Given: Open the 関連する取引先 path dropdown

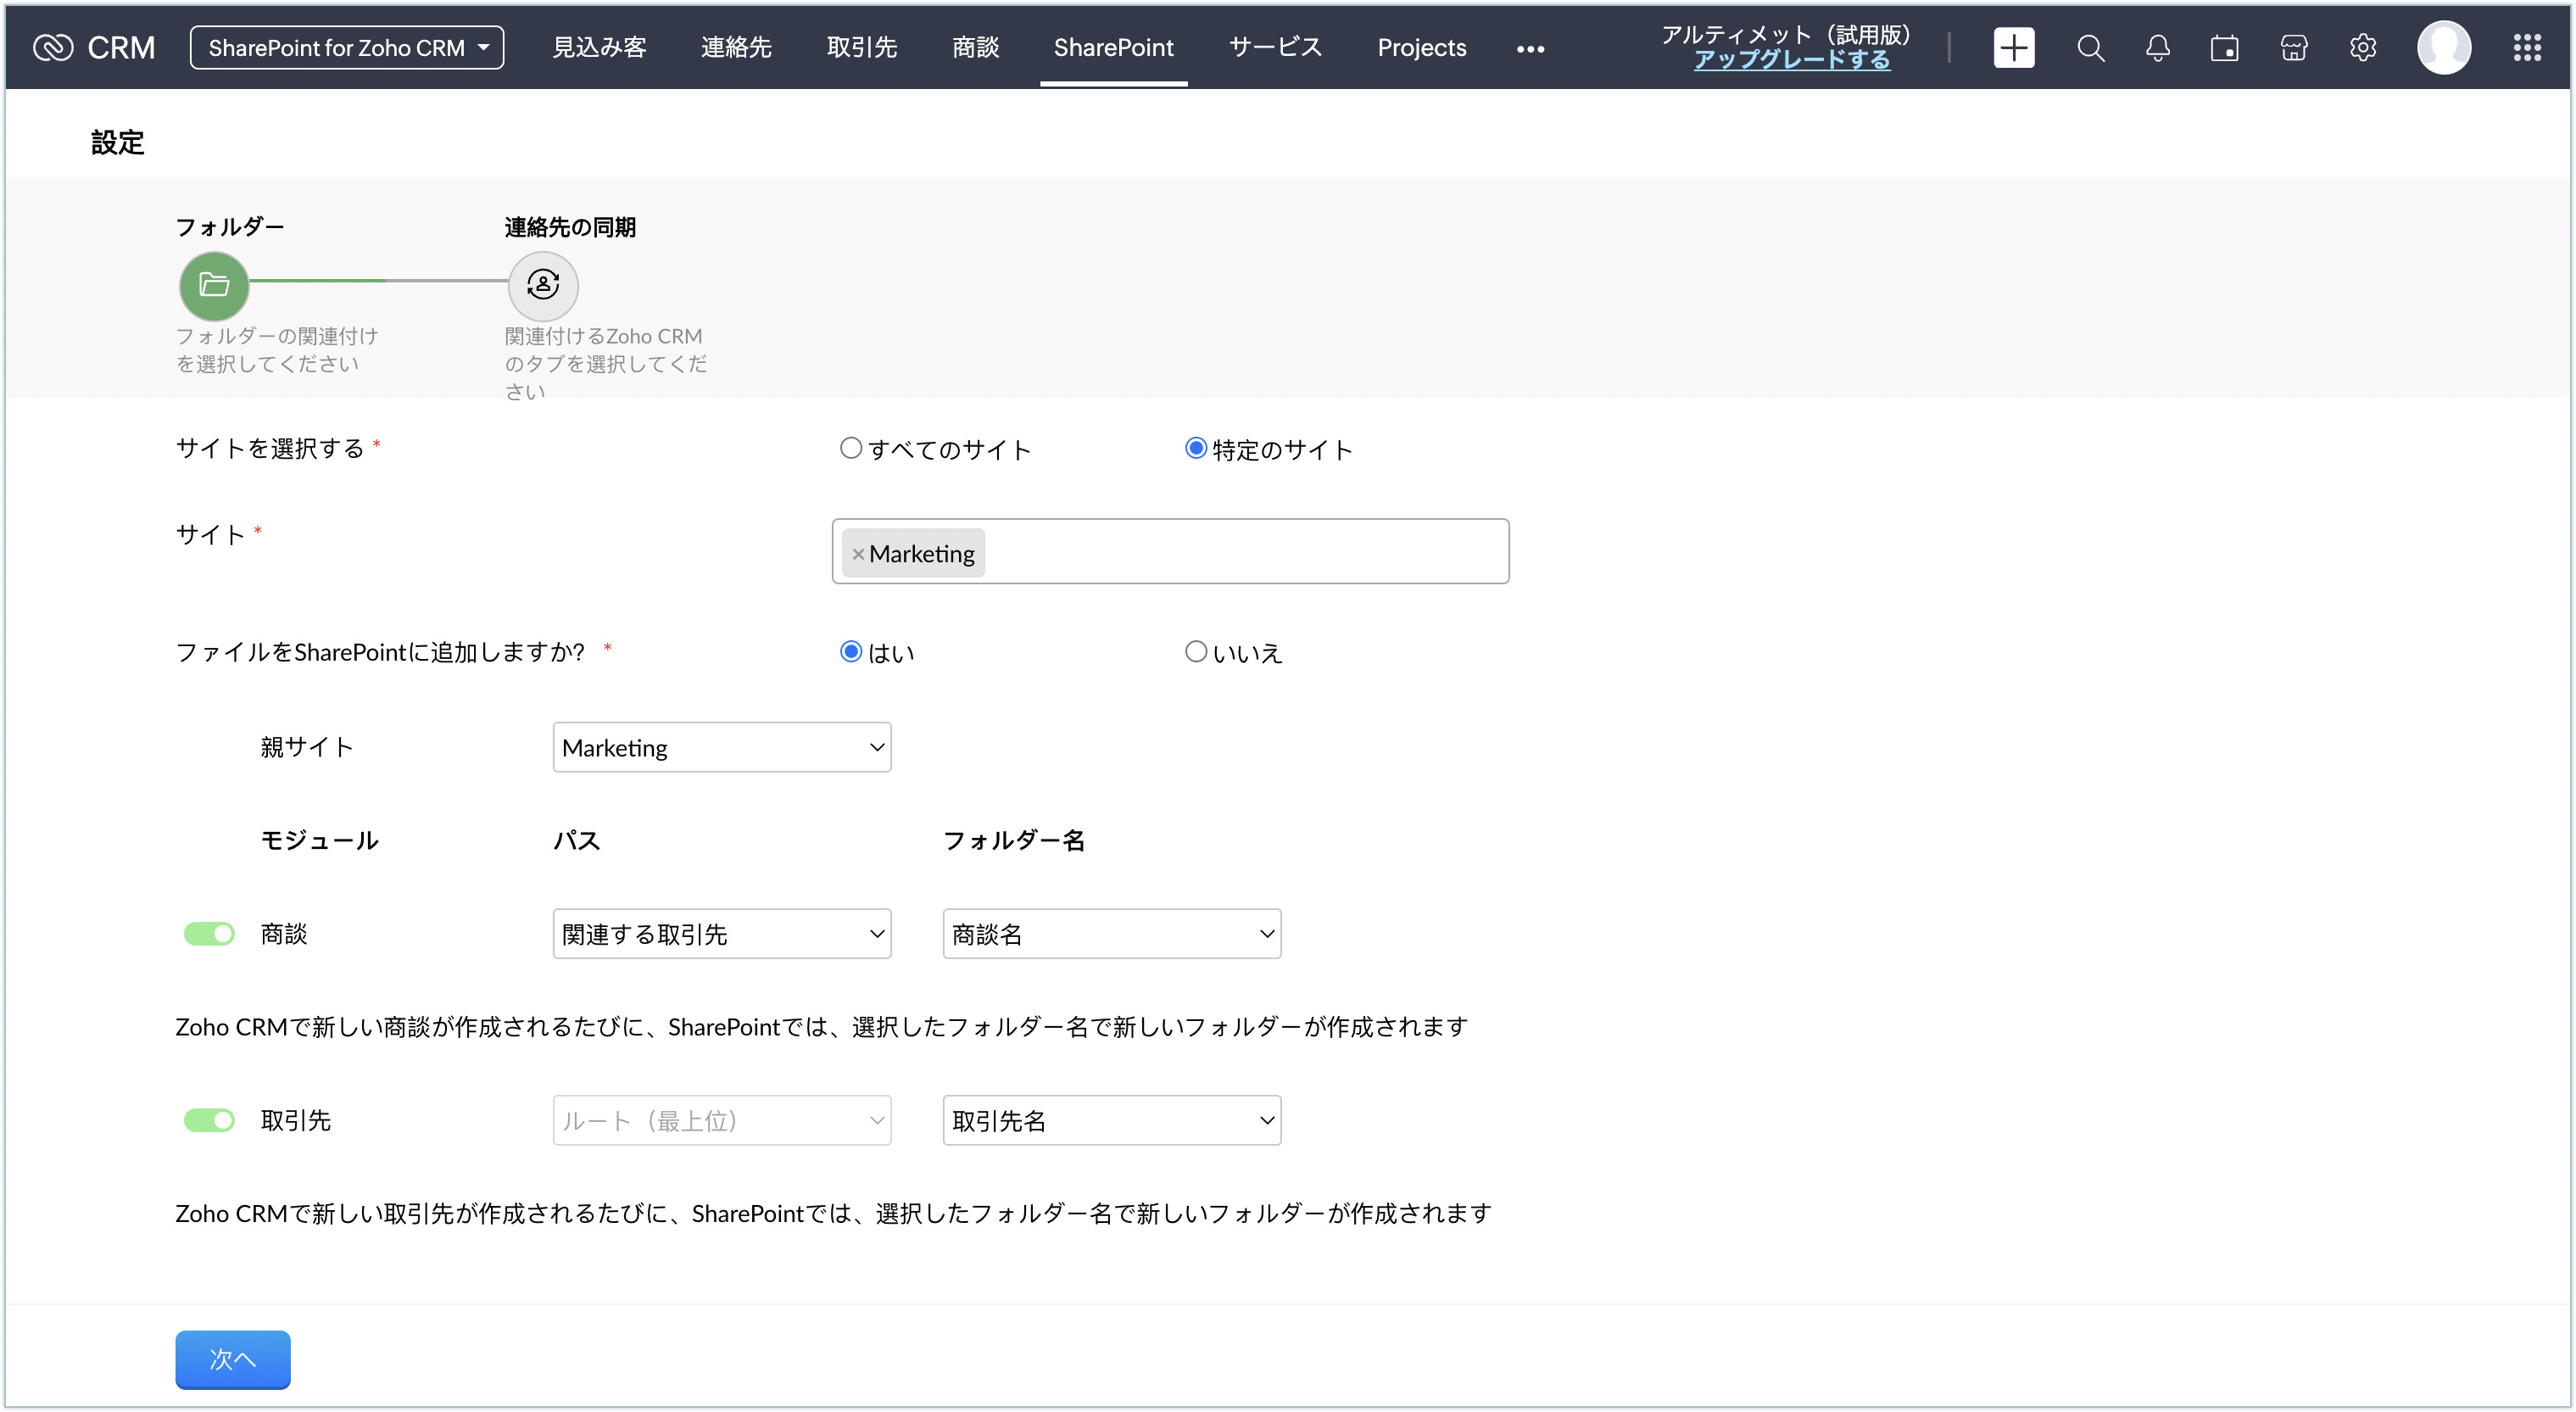Looking at the screenshot, I should (721, 933).
